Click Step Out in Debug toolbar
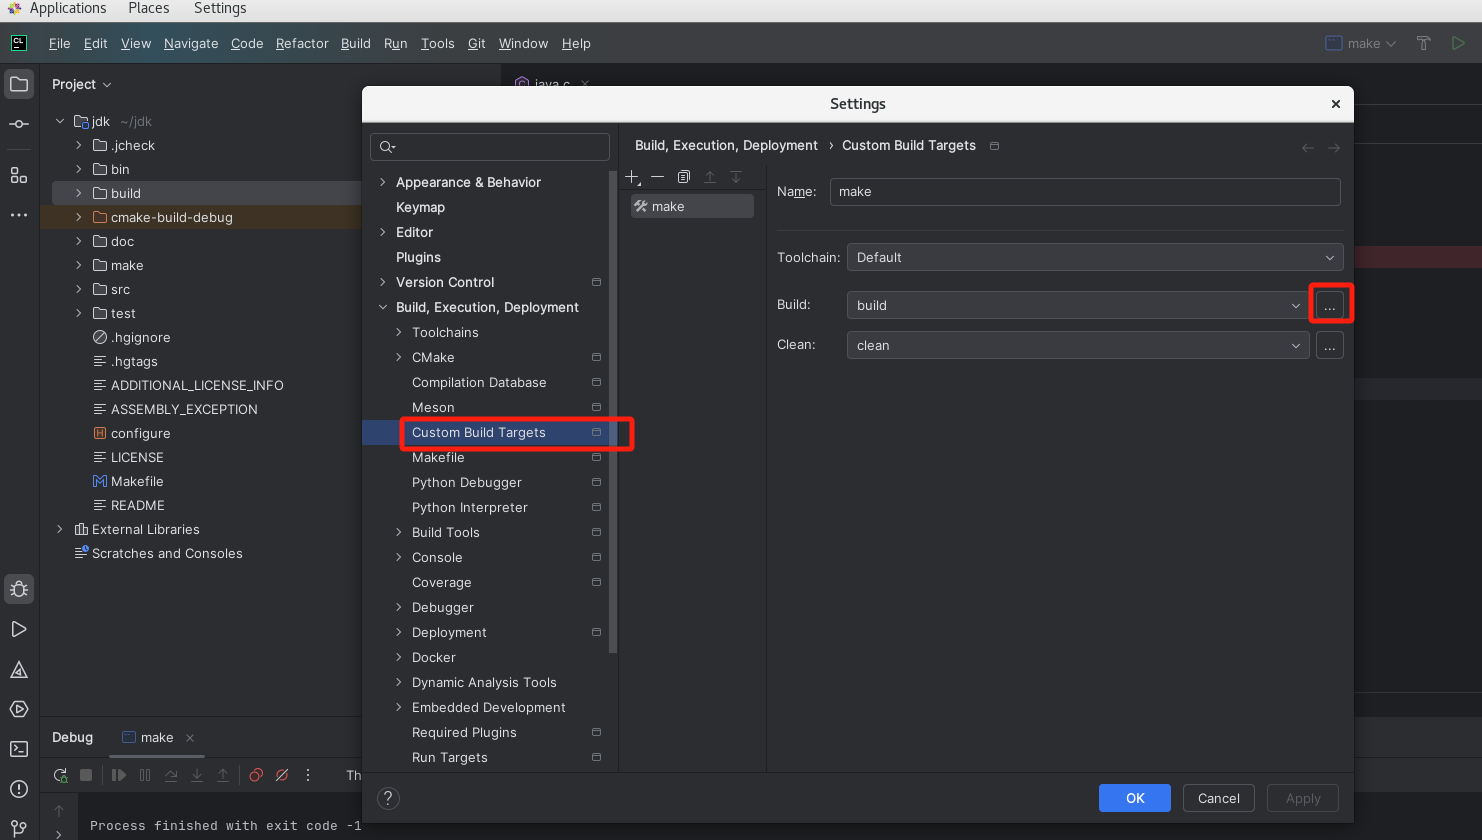Image resolution: width=1482 pixels, height=840 pixels. click(x=223, y=775)
